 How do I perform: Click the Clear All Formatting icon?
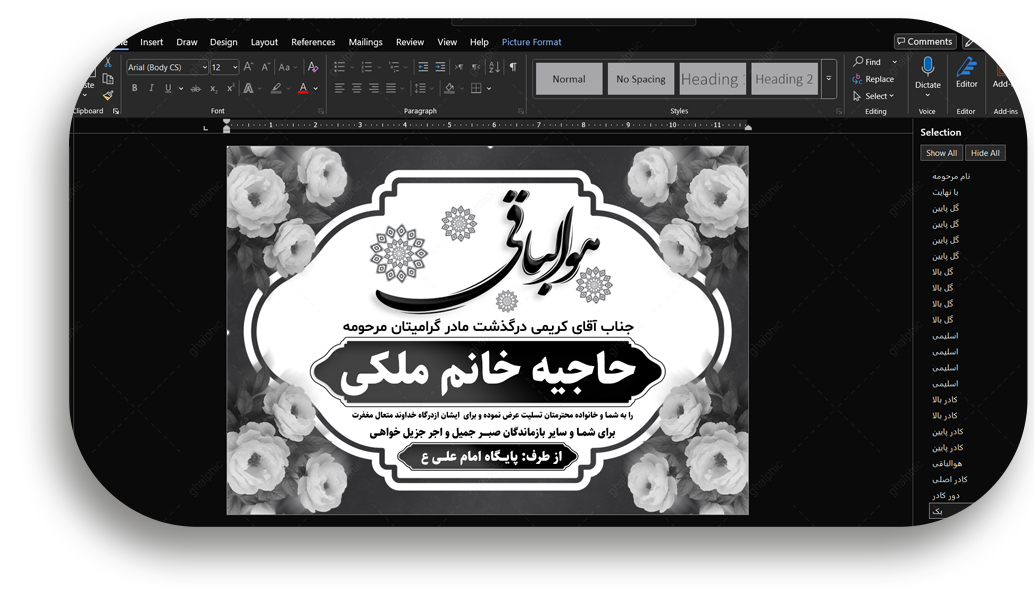(x=312, y=67)
